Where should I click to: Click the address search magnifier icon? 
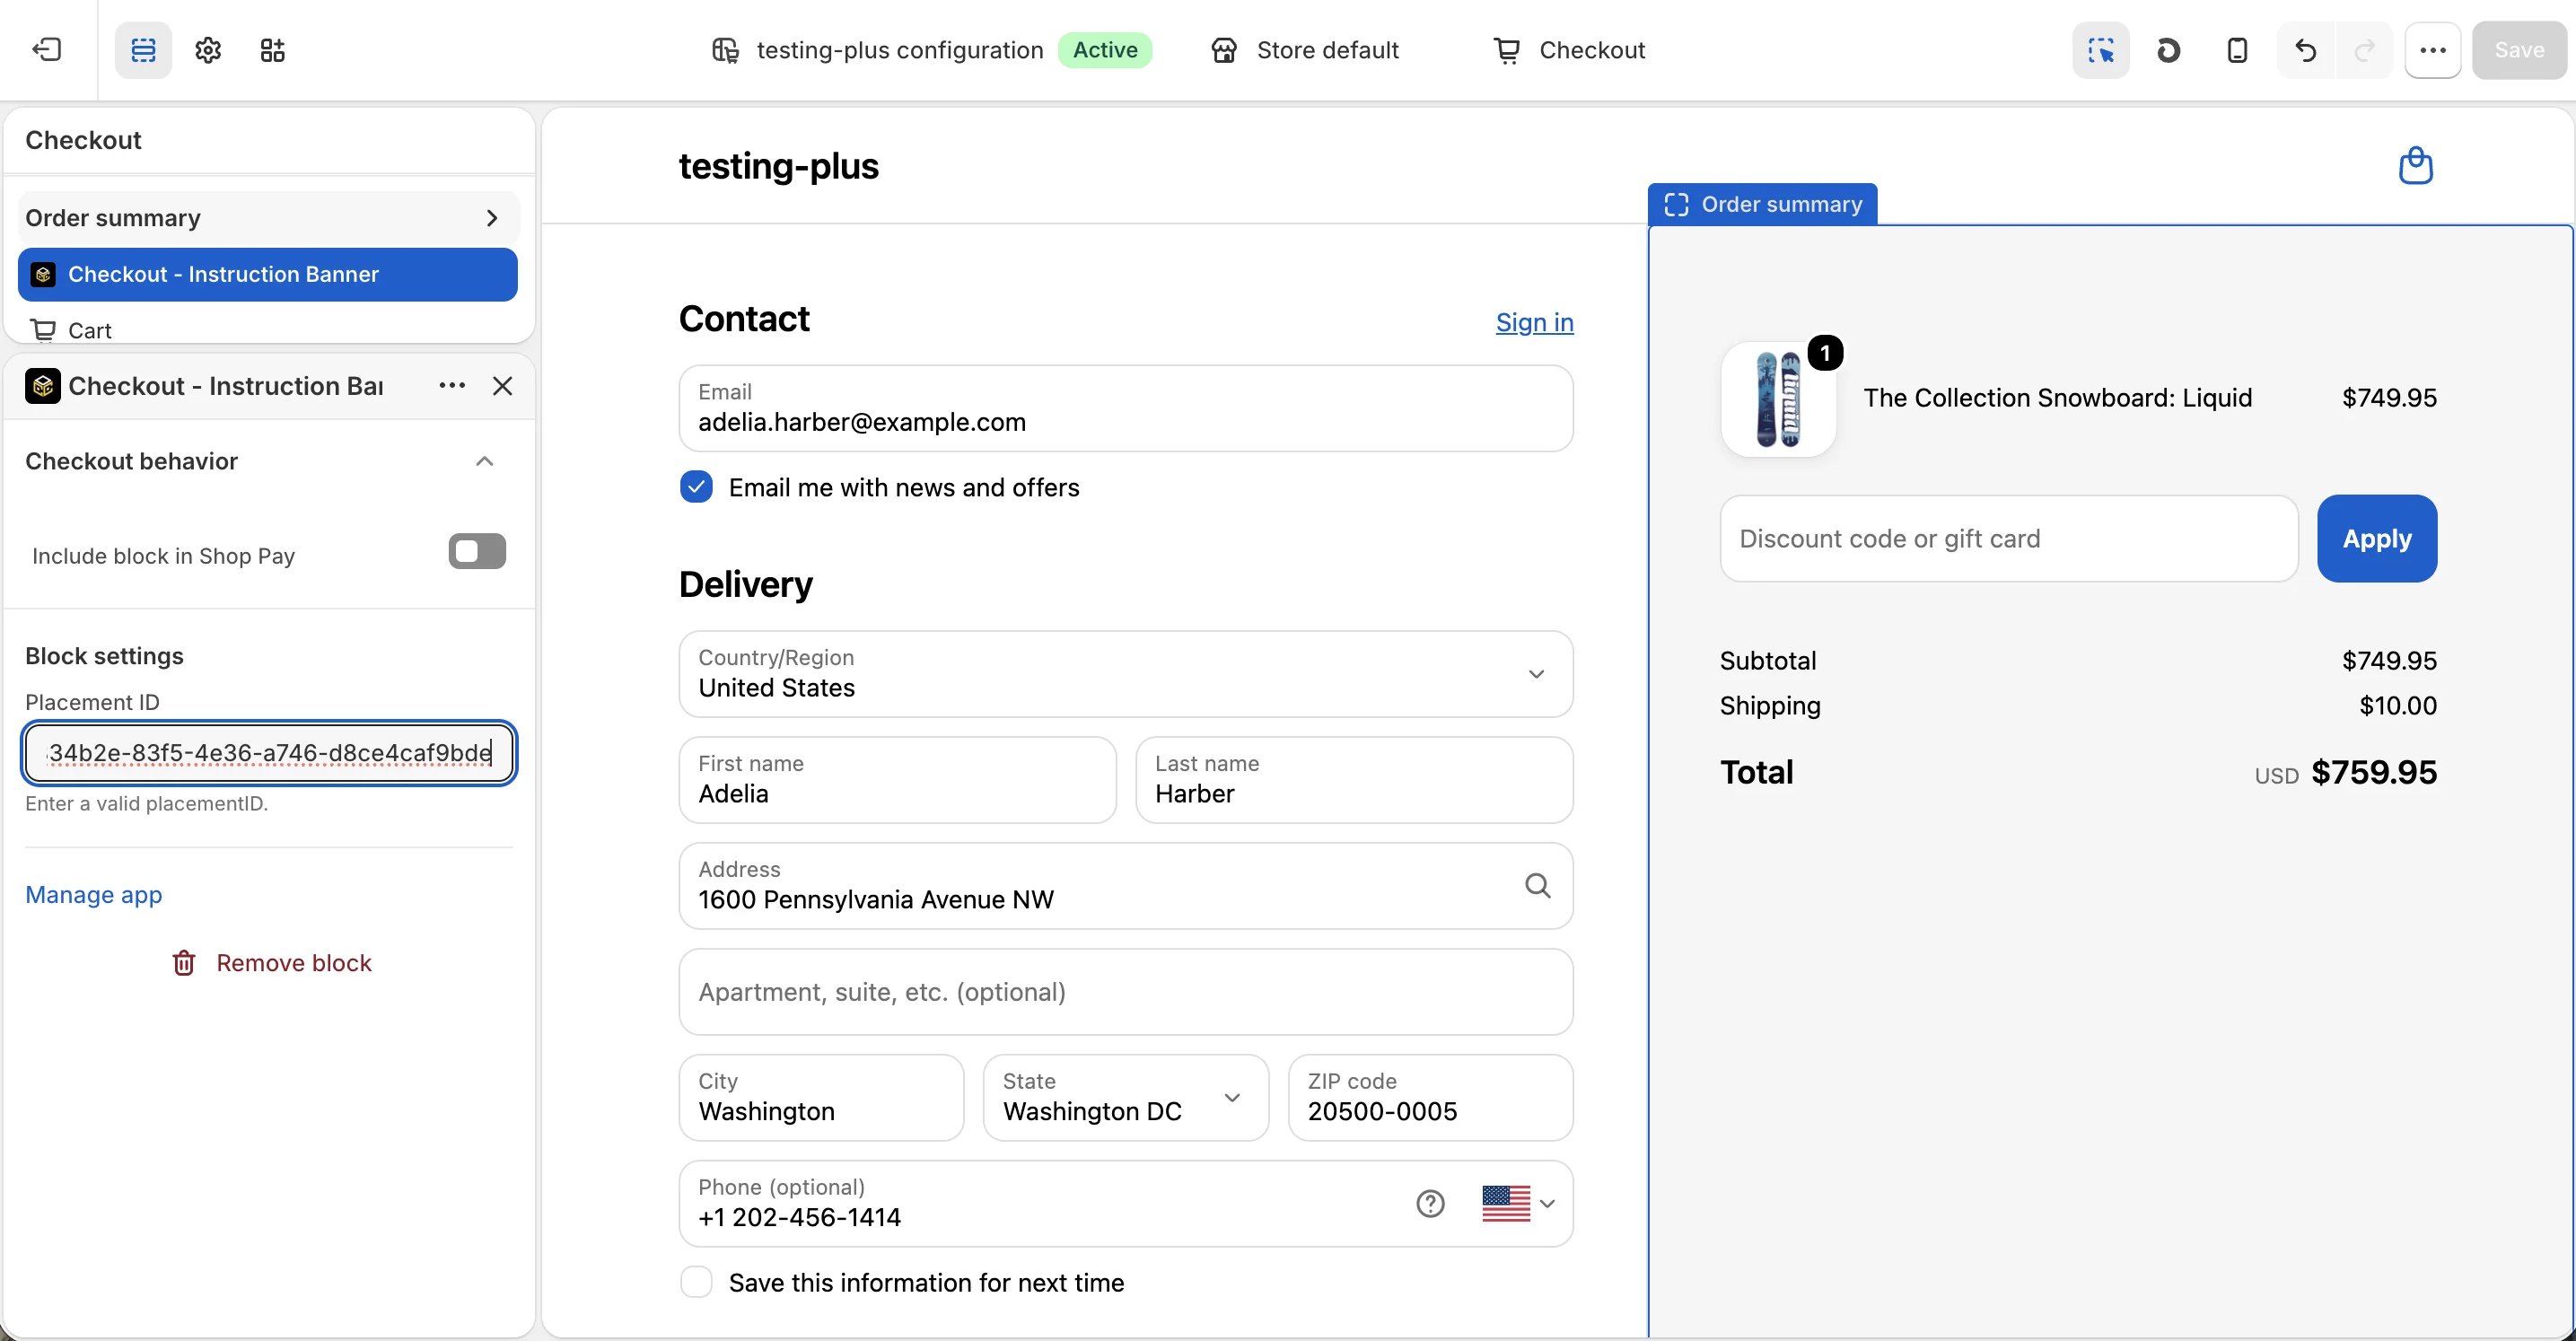tap(1537, 886)
